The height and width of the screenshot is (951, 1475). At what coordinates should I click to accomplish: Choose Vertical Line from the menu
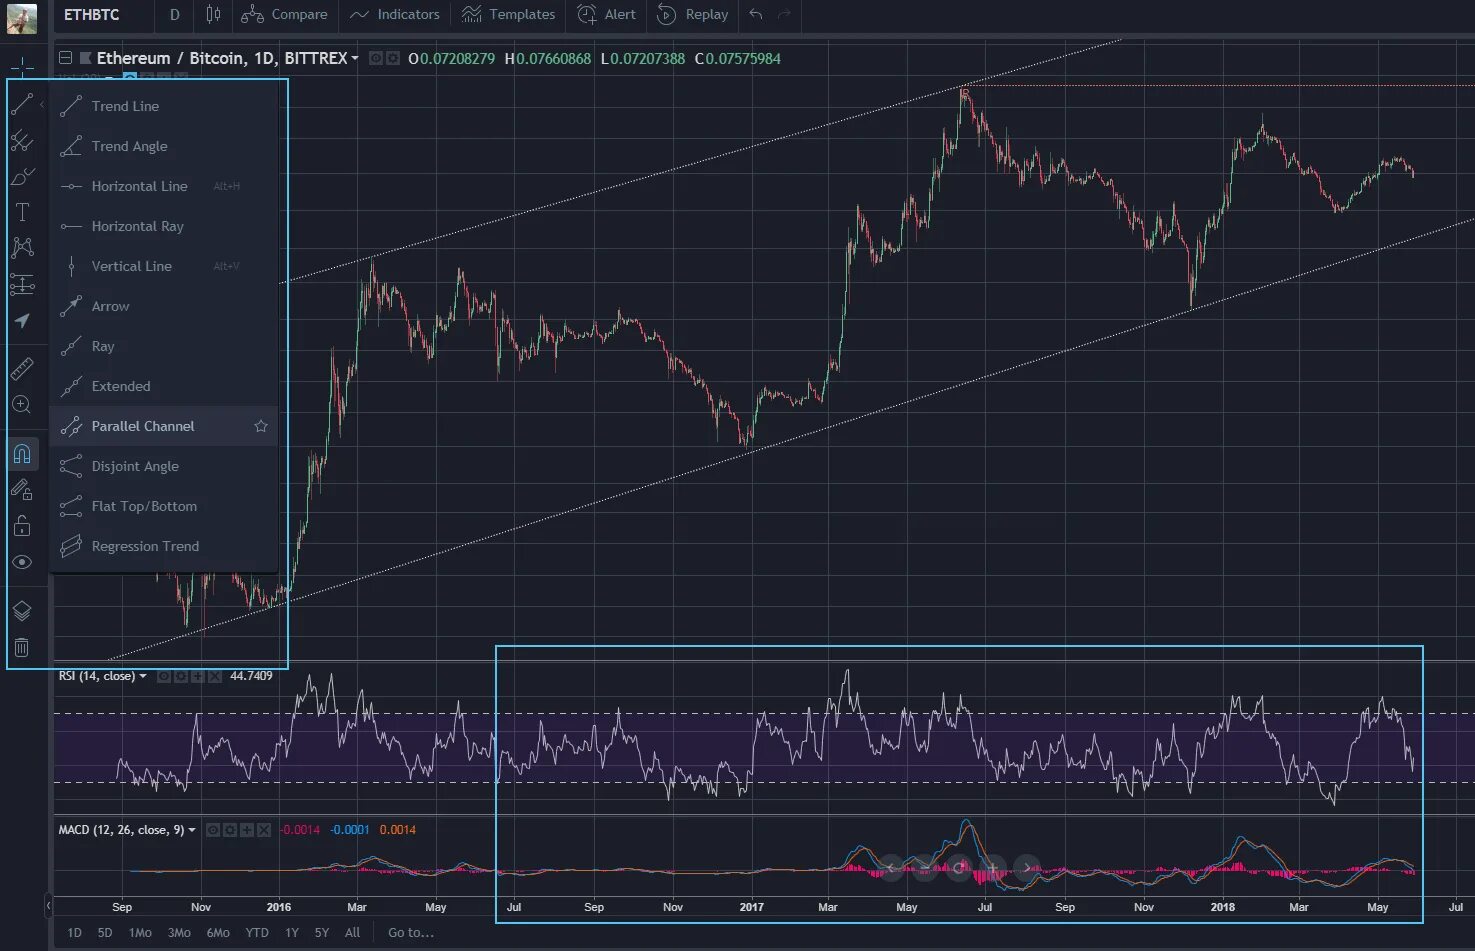point(164,266)
